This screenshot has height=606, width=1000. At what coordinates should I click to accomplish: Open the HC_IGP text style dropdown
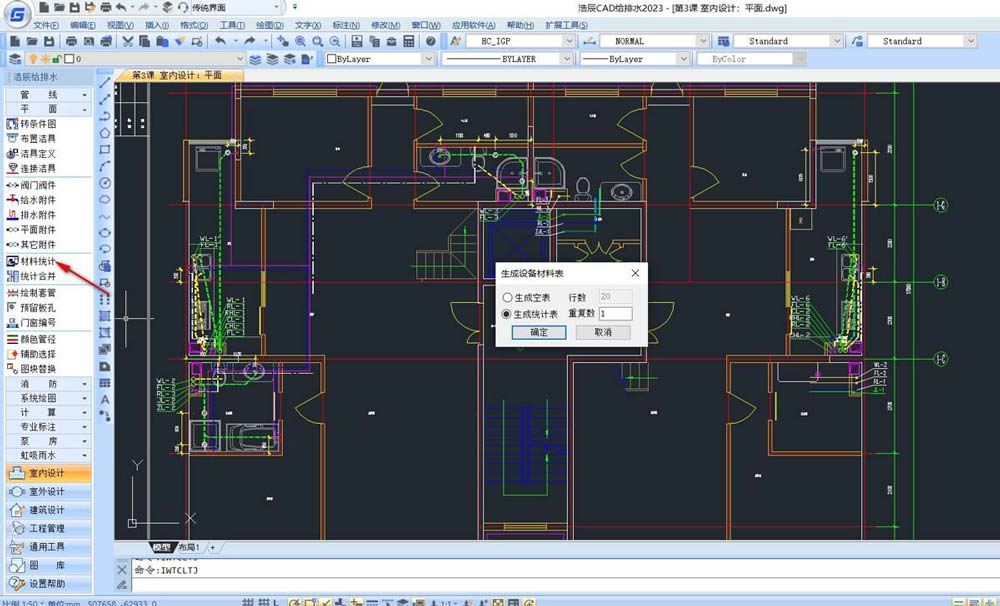coord(568,42)
